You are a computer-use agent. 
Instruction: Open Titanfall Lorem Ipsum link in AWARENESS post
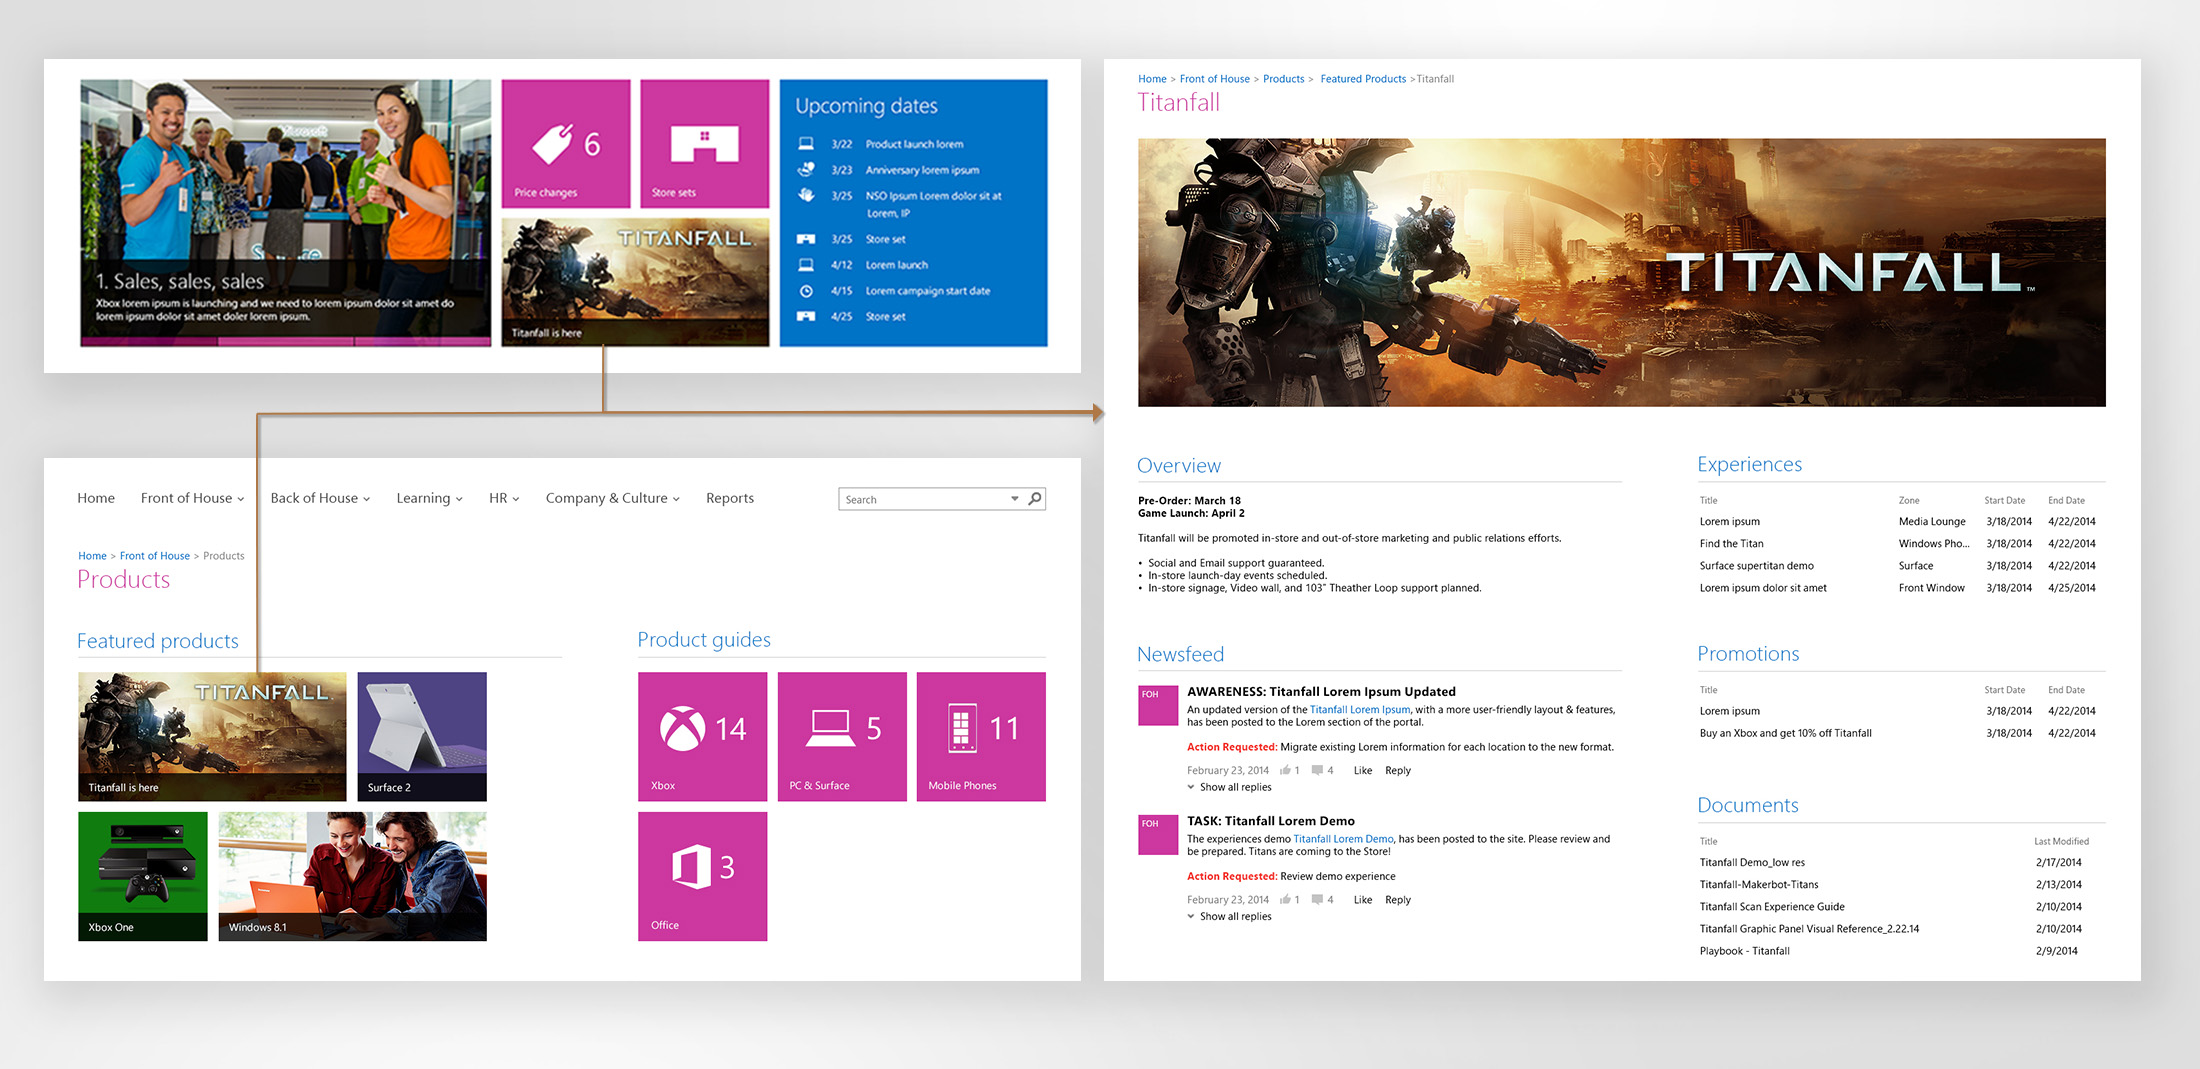point(1360,710)
